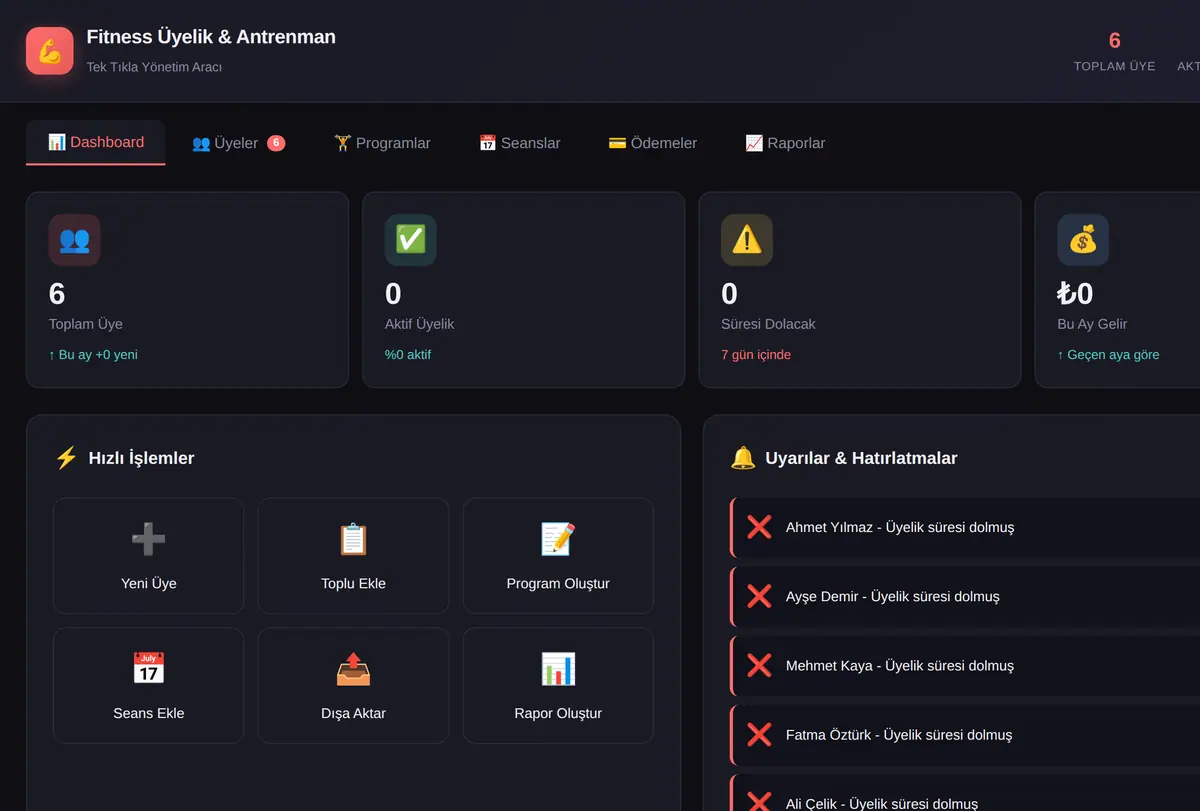Click the red X next to Ahmet Yılmaz

(759, 527)
